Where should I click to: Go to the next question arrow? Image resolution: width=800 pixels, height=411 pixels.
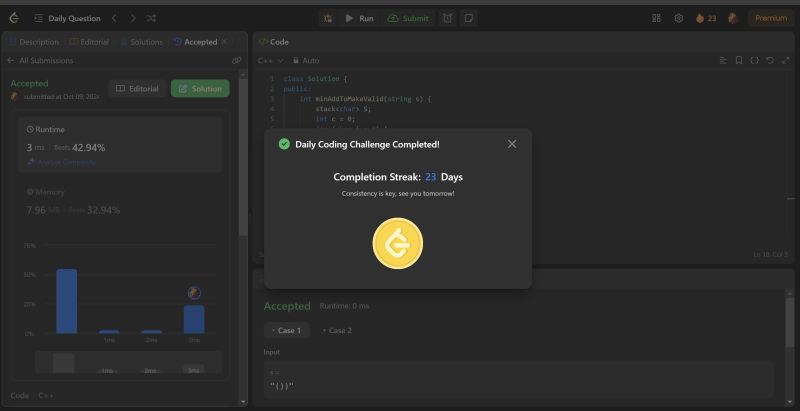[x=133, y=18]
